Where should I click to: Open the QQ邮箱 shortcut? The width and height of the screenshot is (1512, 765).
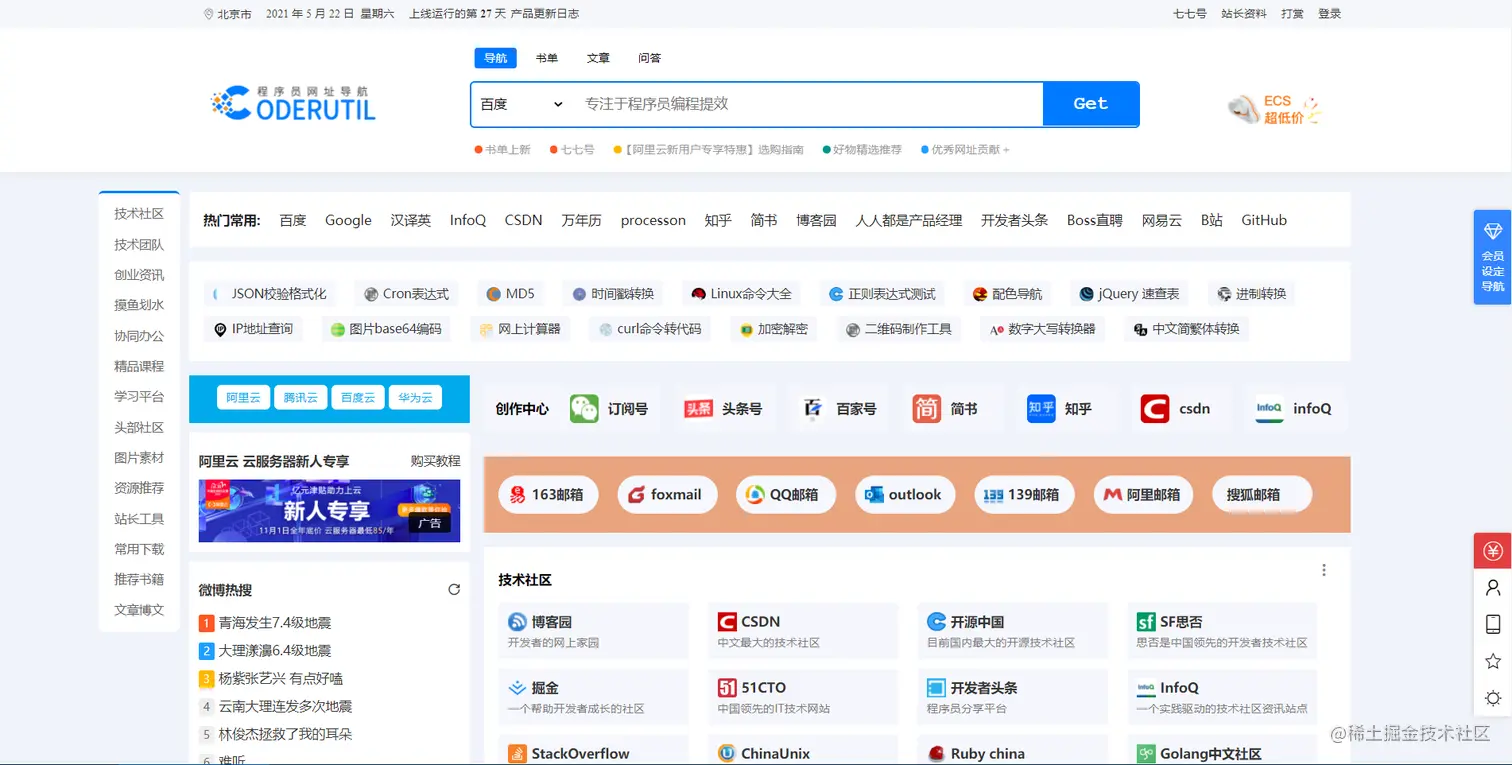[x=786, y=494]
